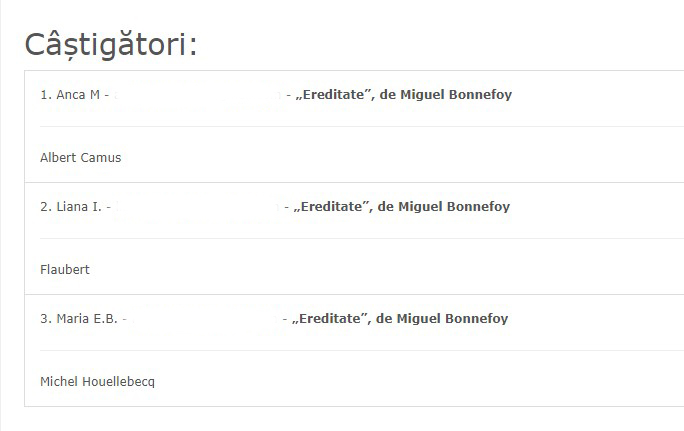The height and width of the screenshot is (431, 684).
Task: Click the "Câștigători:" heading
Action: click(110, 44)
